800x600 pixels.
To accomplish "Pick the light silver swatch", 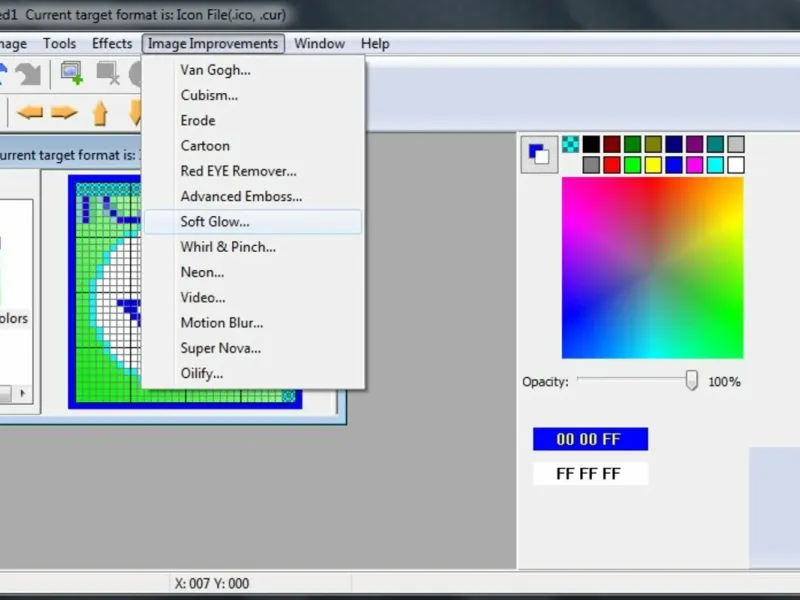I will click(736, 144).
